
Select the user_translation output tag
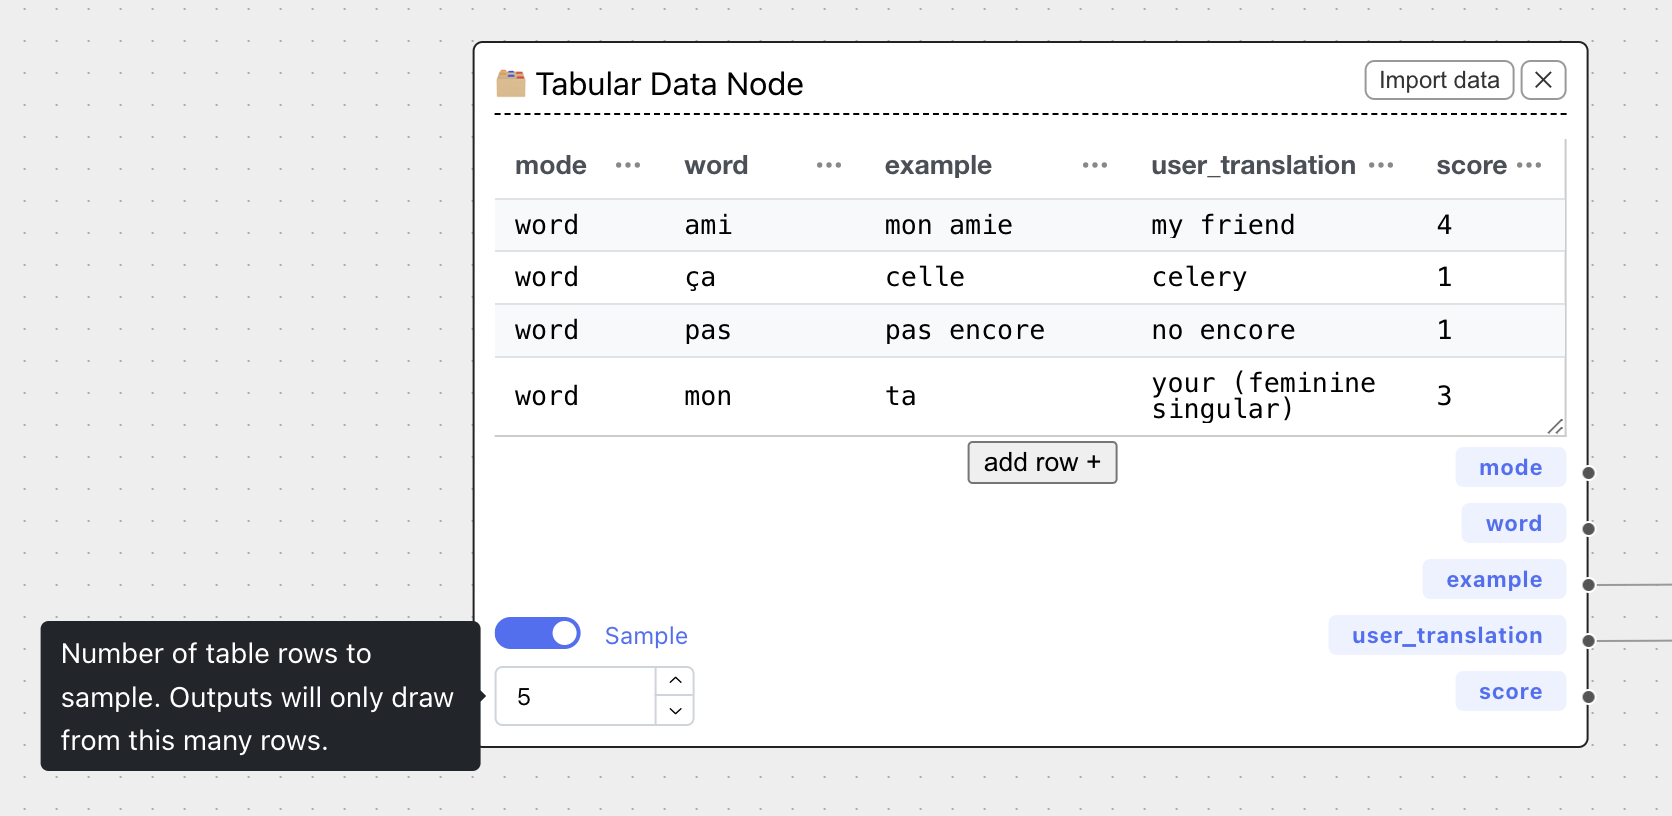tap(1446, 636)
